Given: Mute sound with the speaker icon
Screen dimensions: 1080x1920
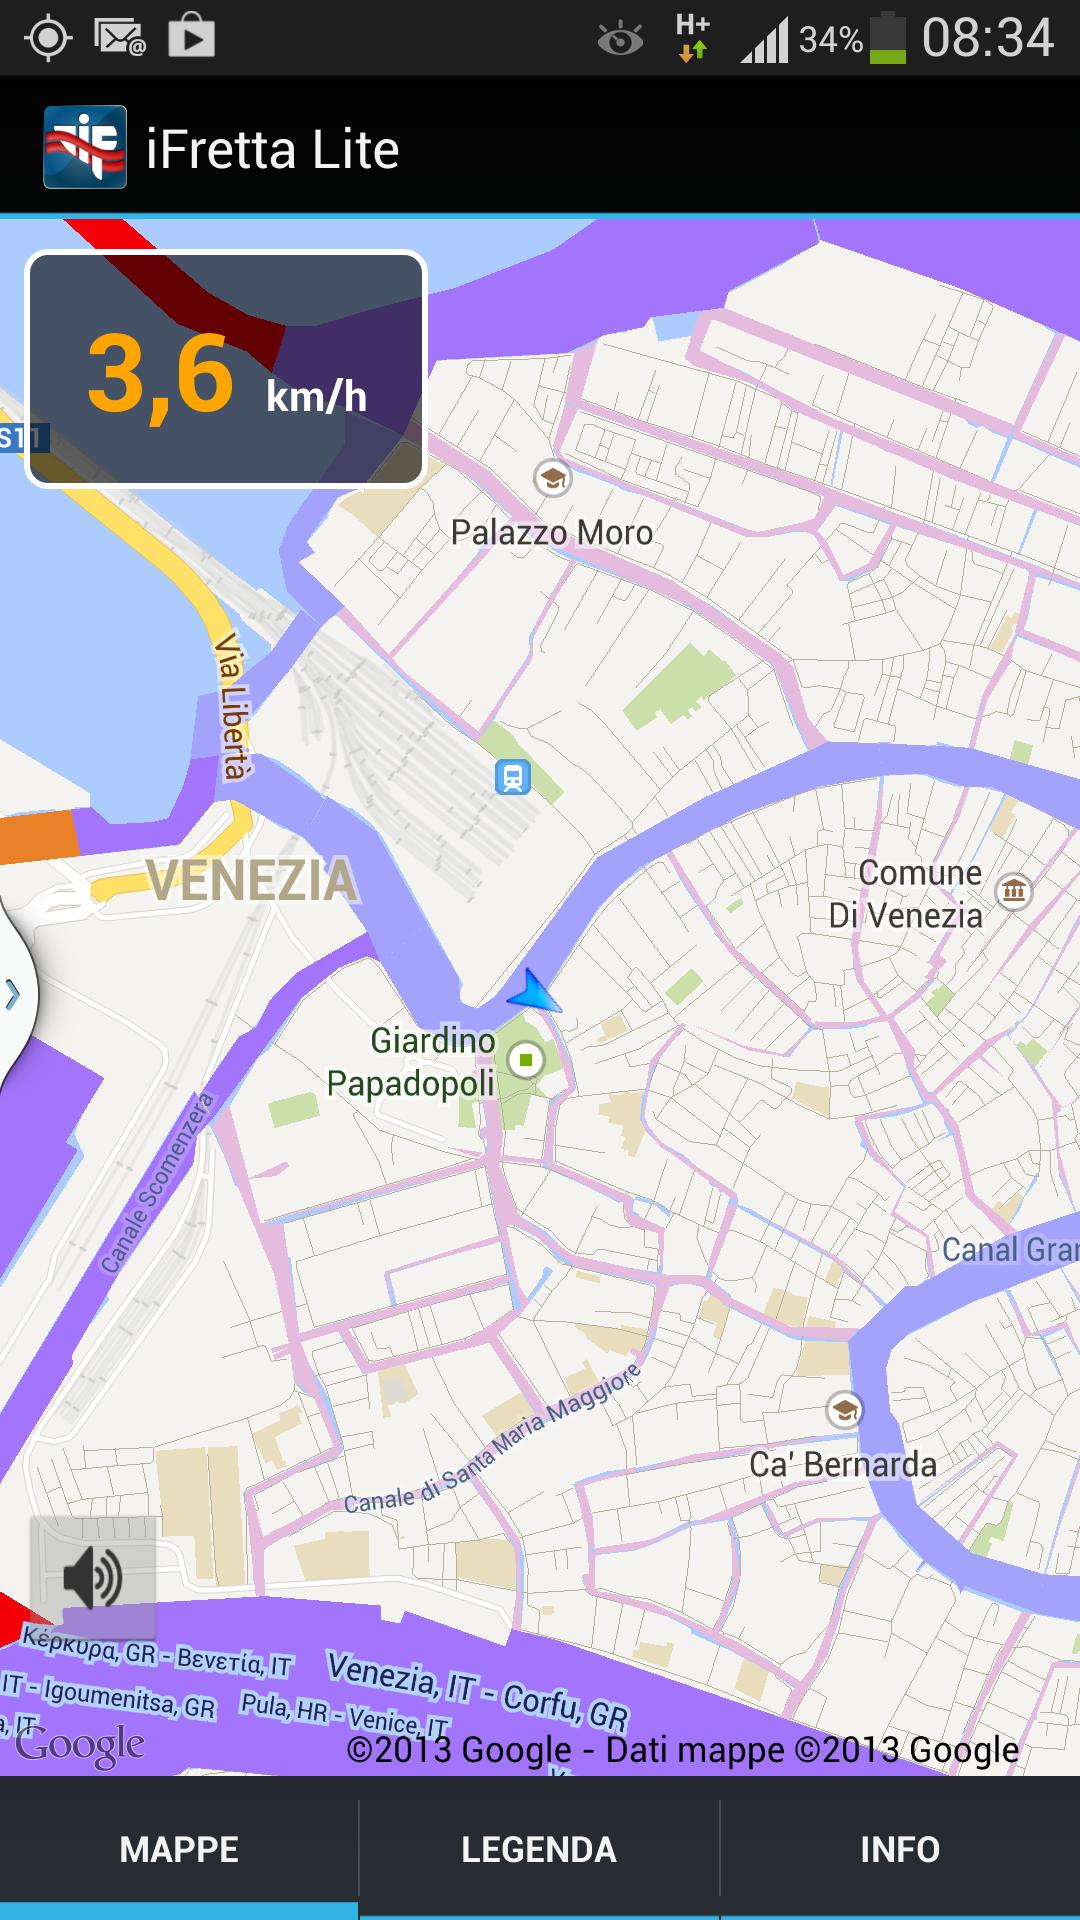Looking at the screenshot, I should point(93,1577).
